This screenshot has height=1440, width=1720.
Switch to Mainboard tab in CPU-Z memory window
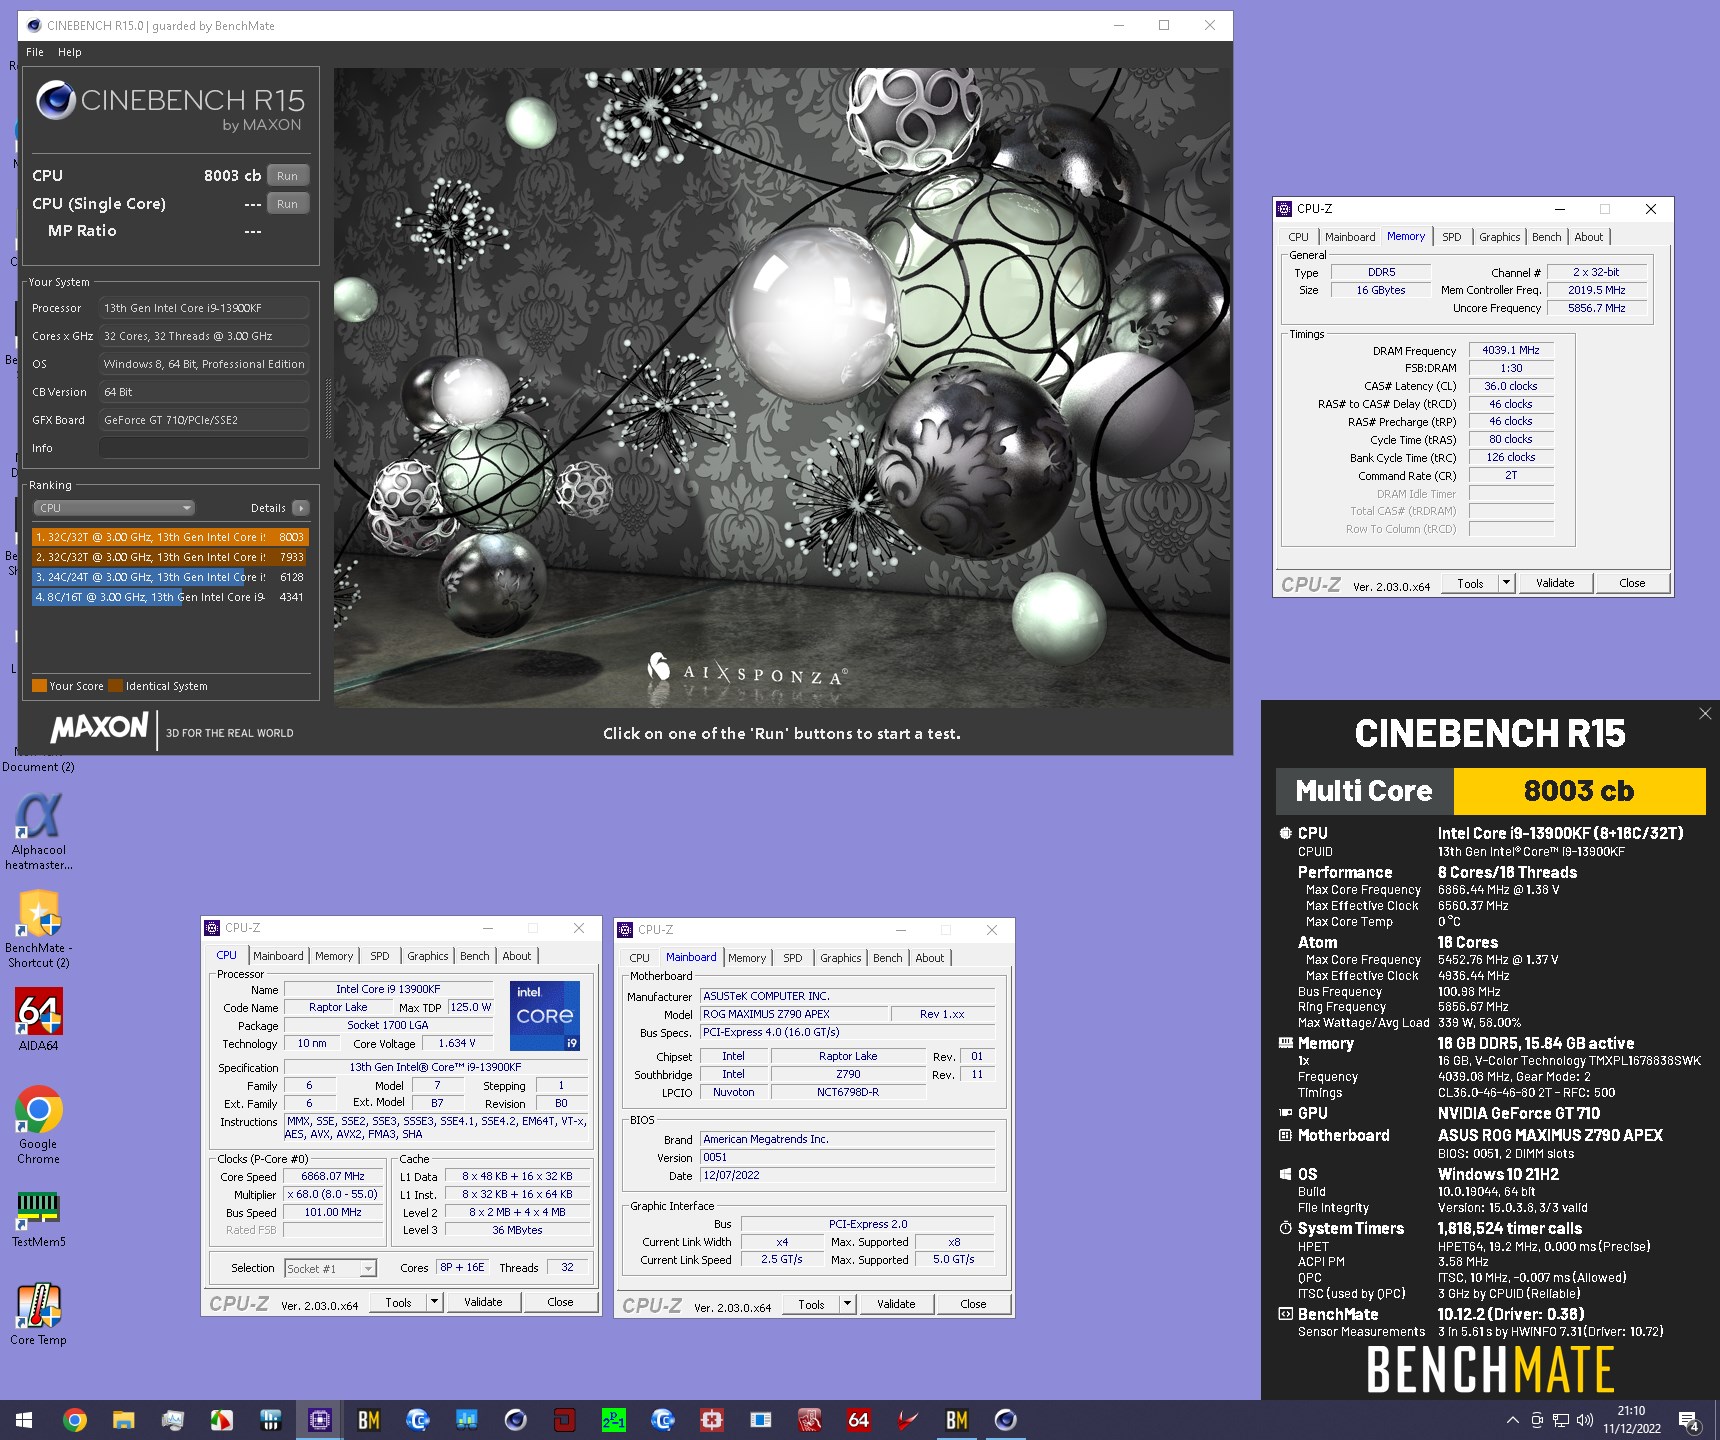click(1350, 237)
